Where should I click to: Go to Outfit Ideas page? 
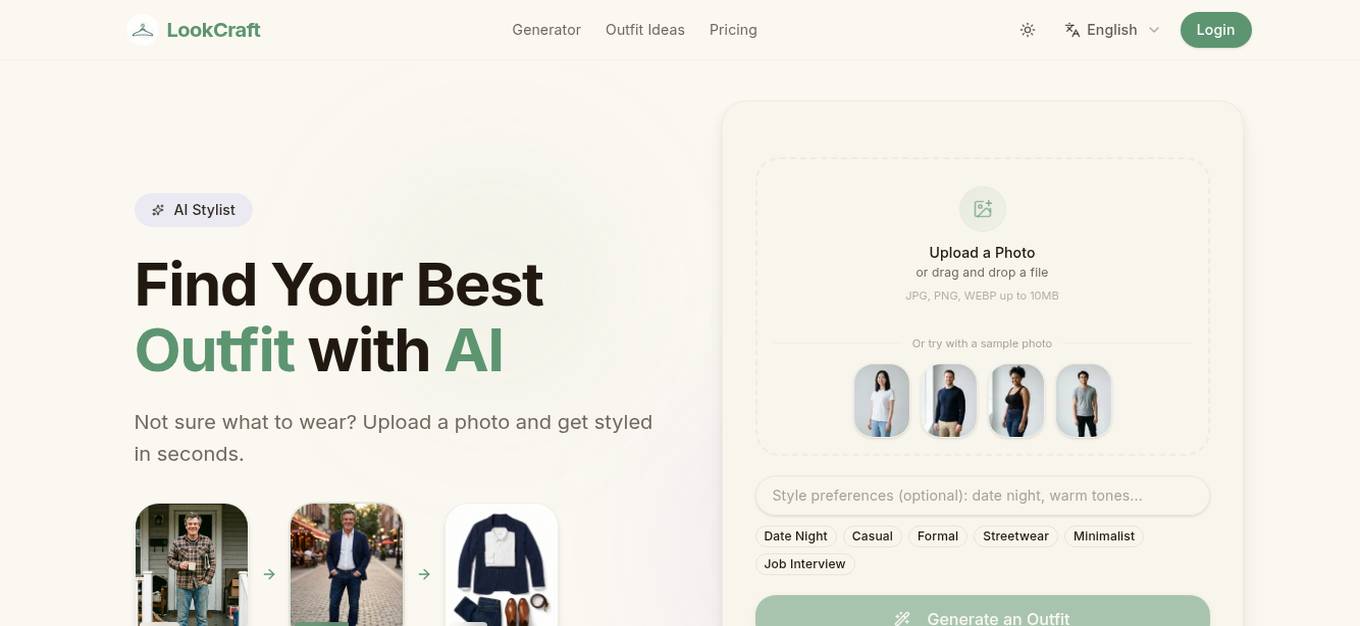[x=645, y=30]
